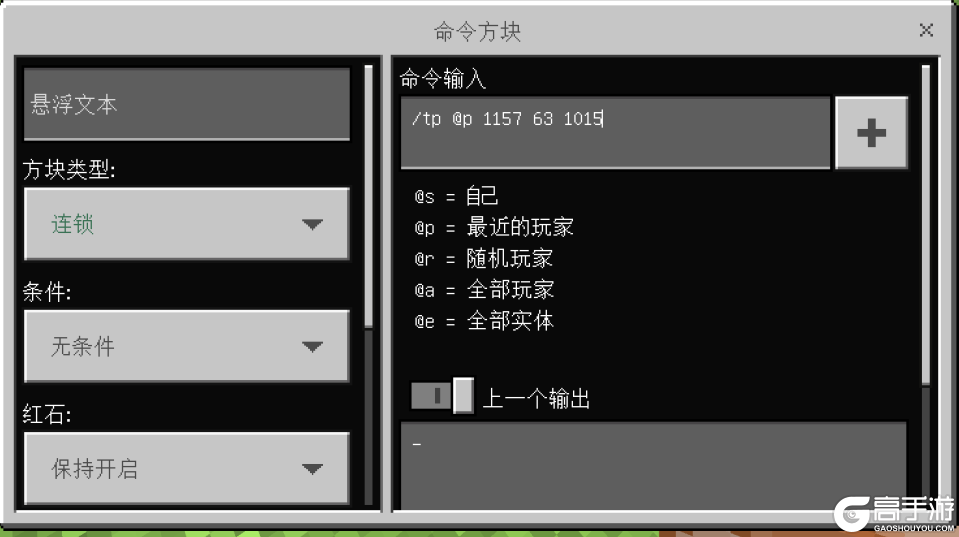Open the block type dropdown showing 连锁
The height and width of the screenshot is (537, 959).
[187, 224]
